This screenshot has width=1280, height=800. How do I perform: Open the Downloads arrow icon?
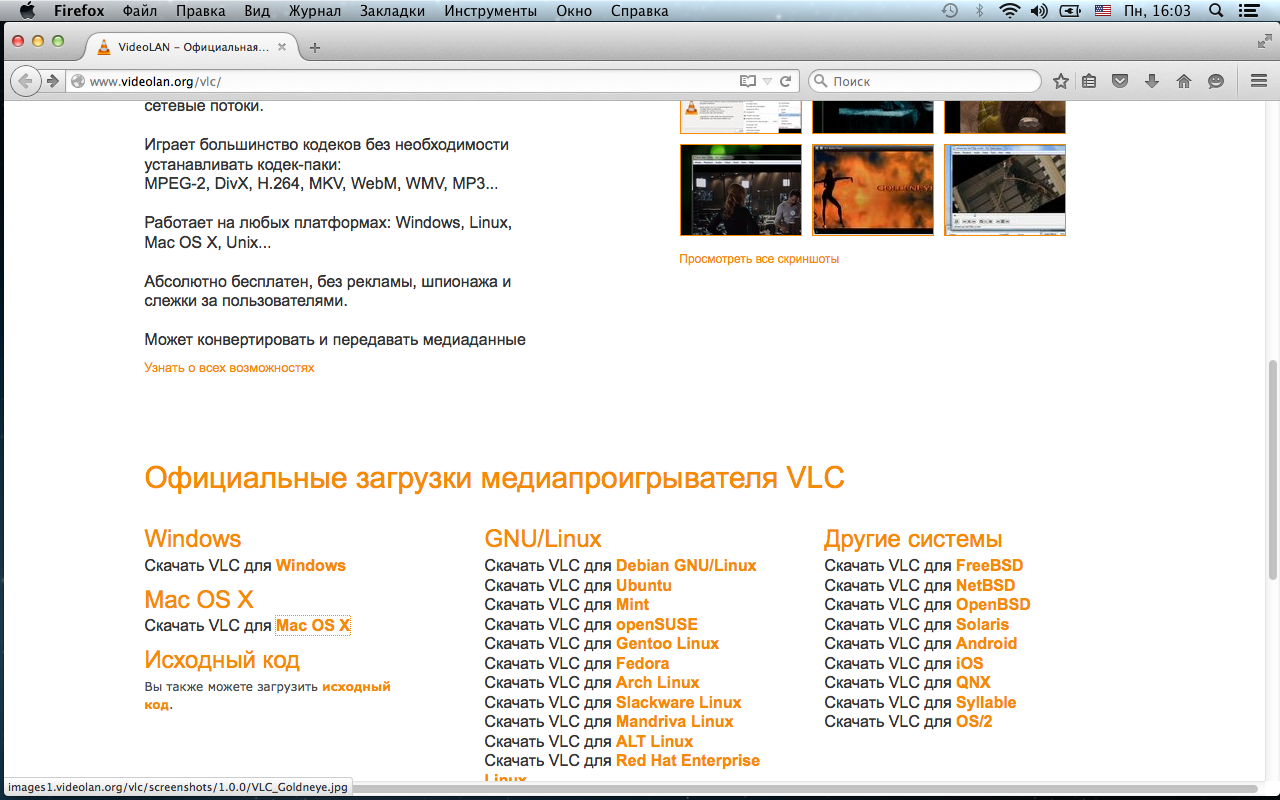[1152, 81]
